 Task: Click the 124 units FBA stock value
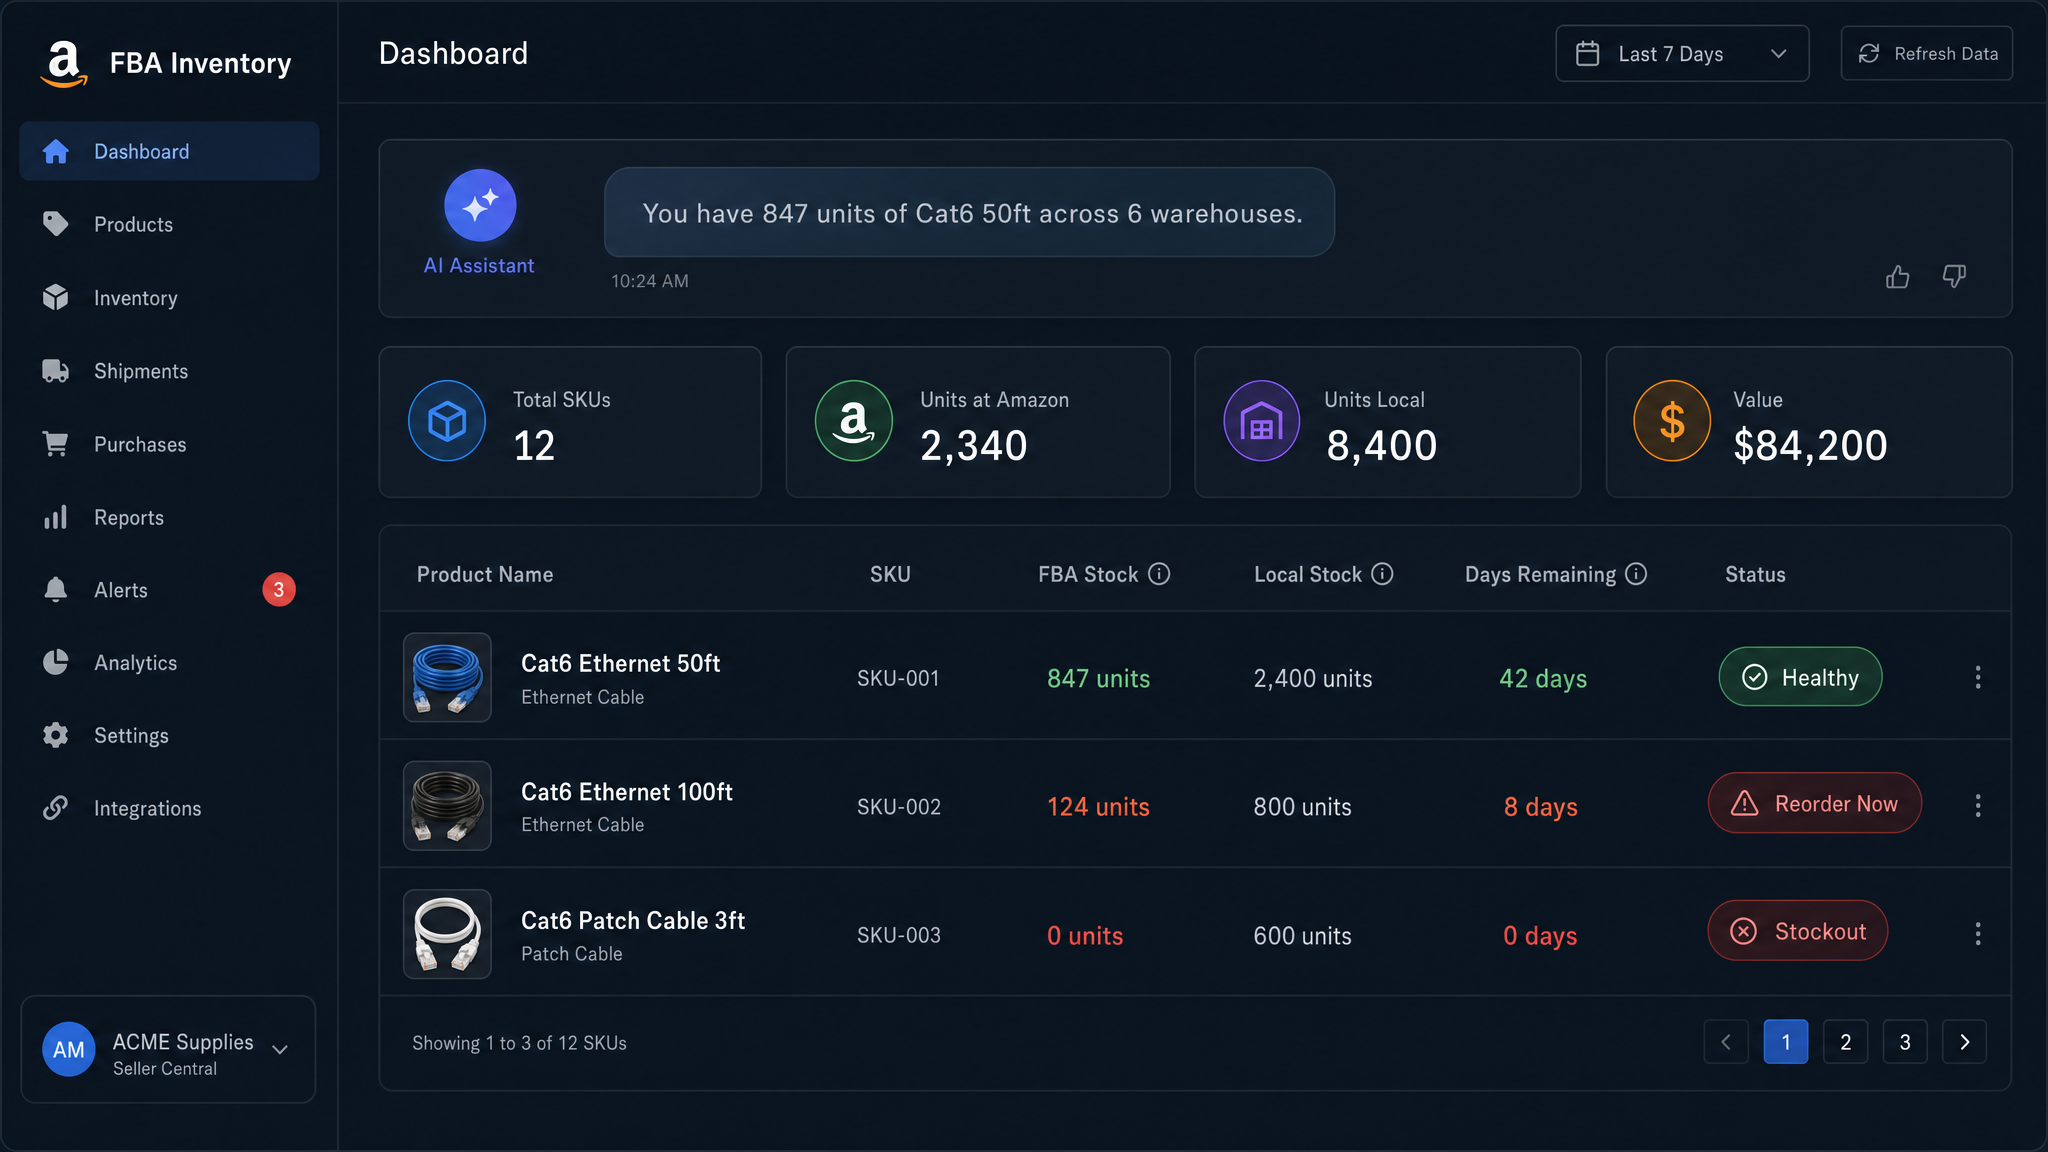point(1098,806)
